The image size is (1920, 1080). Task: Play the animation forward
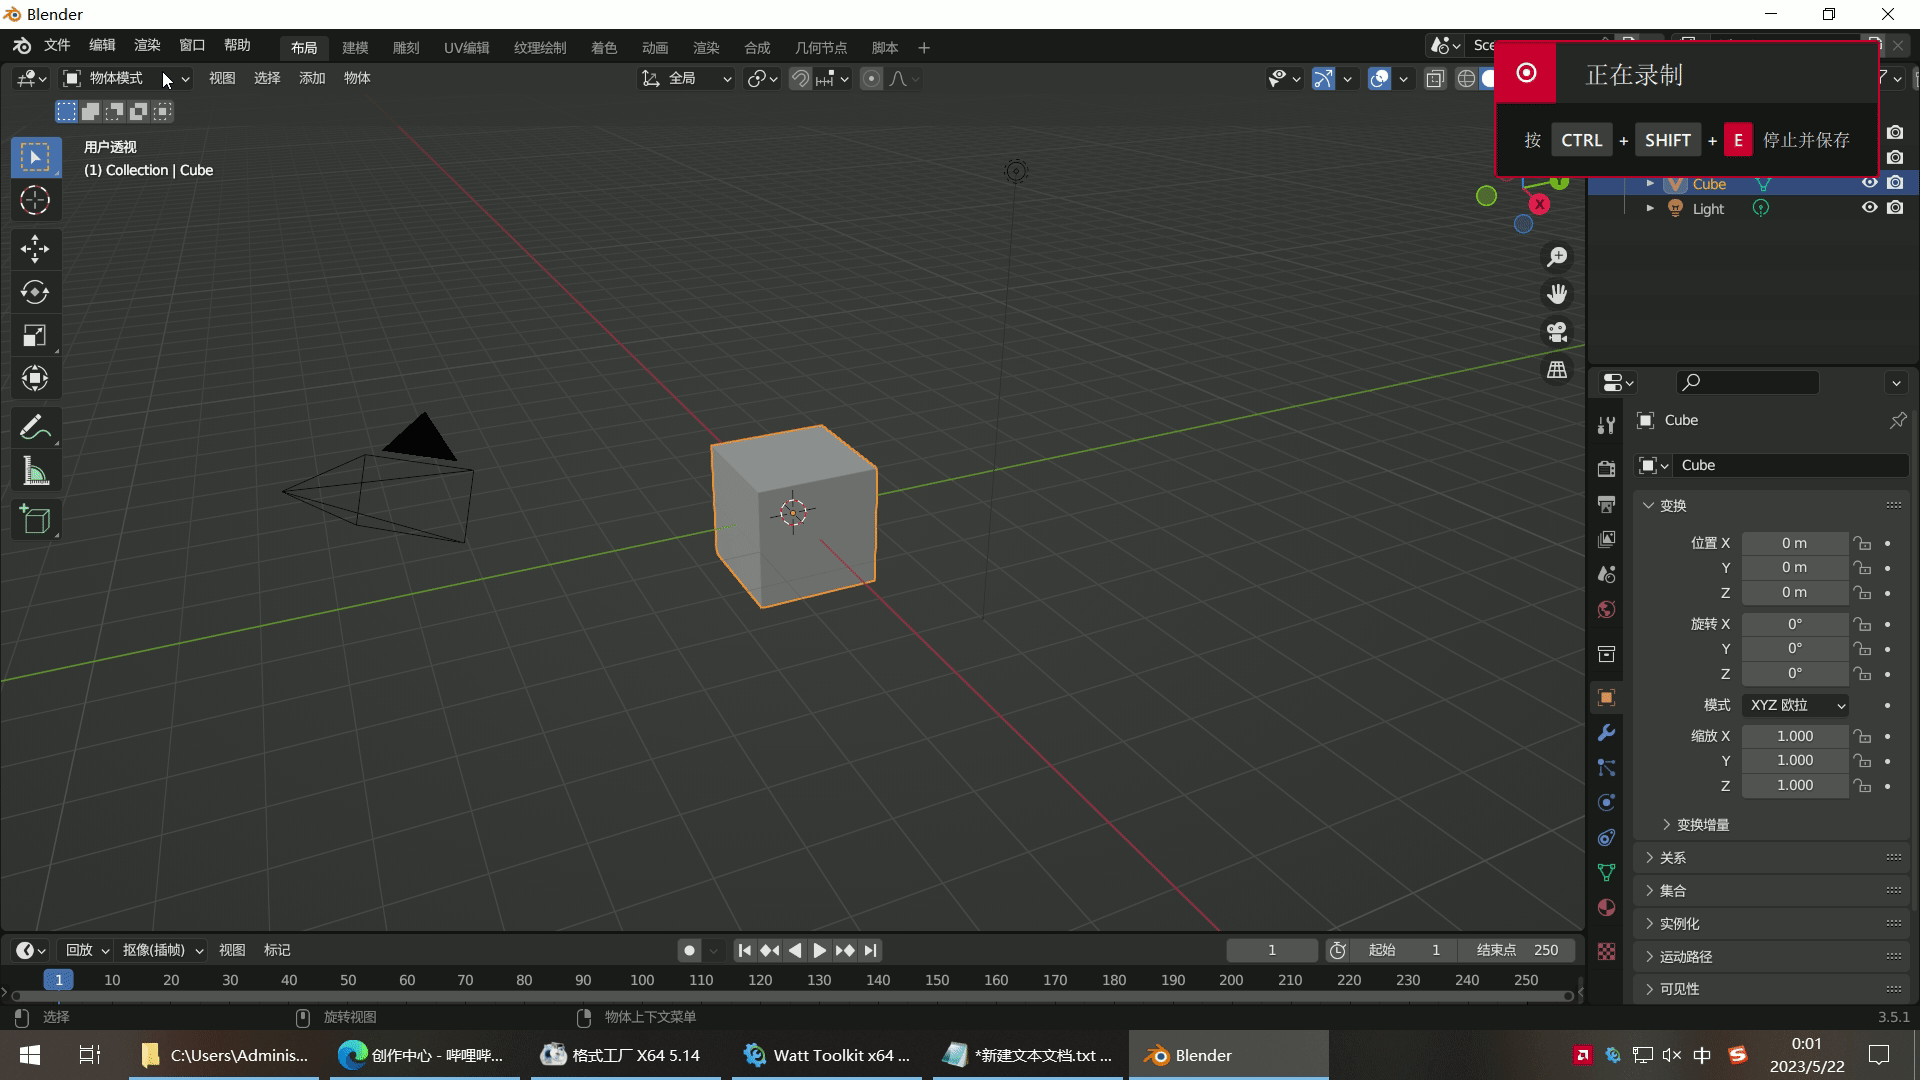(x=820, y=950)
